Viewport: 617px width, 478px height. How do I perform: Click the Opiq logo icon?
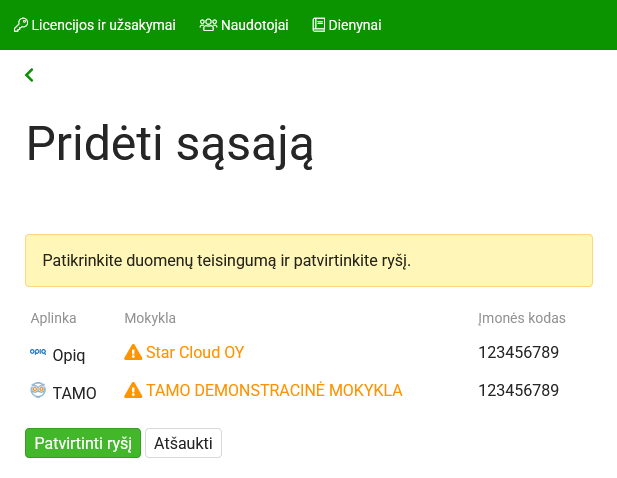(x=38, y=352)
